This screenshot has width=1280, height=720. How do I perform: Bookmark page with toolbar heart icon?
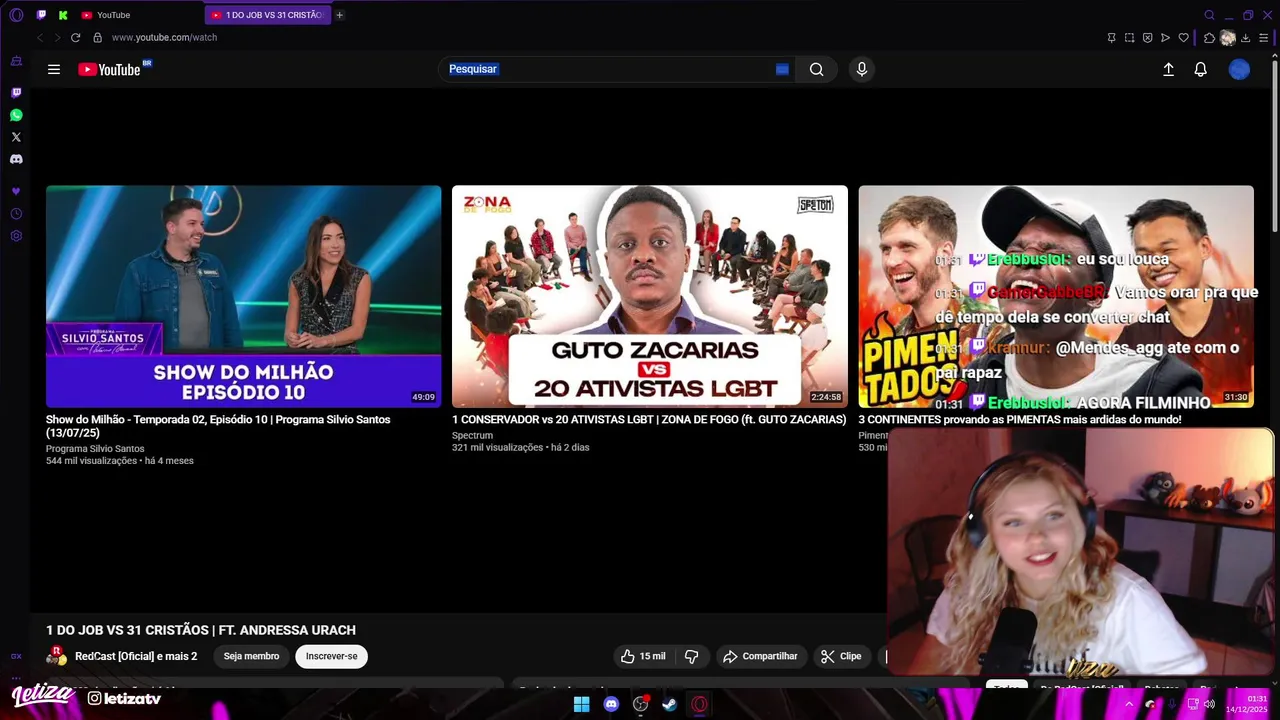pos(1183,38)
